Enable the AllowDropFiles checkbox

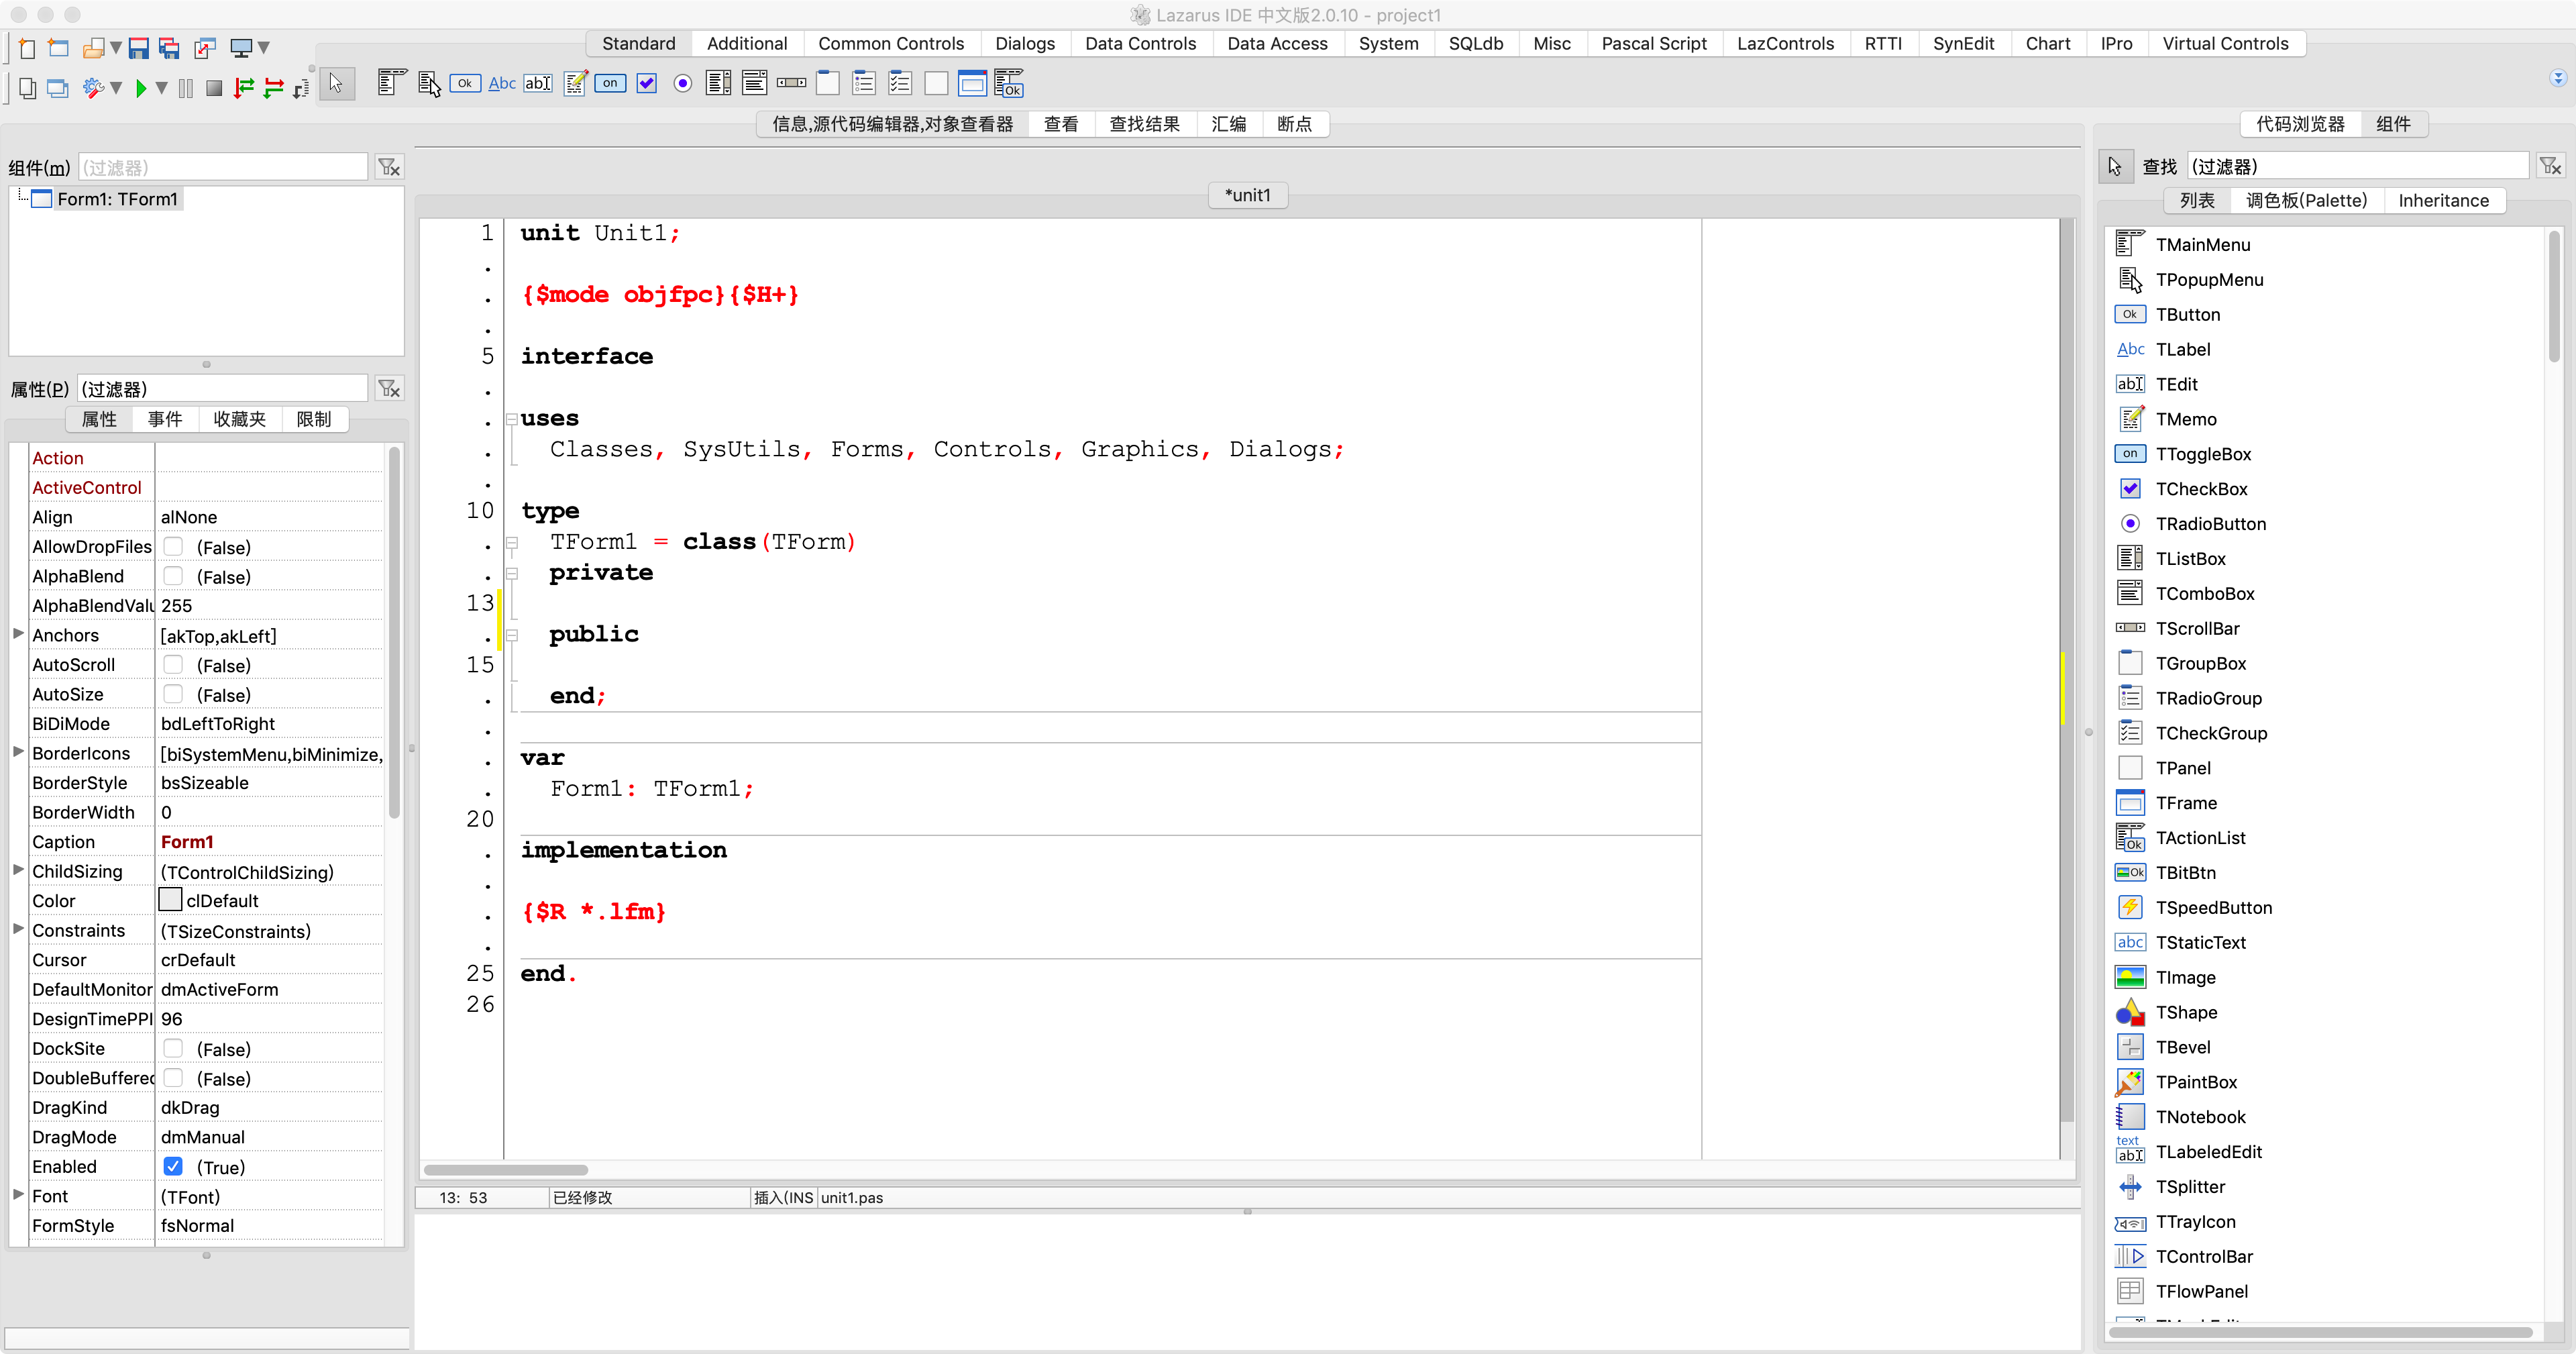pyautogui.click(x=173, y=547)
